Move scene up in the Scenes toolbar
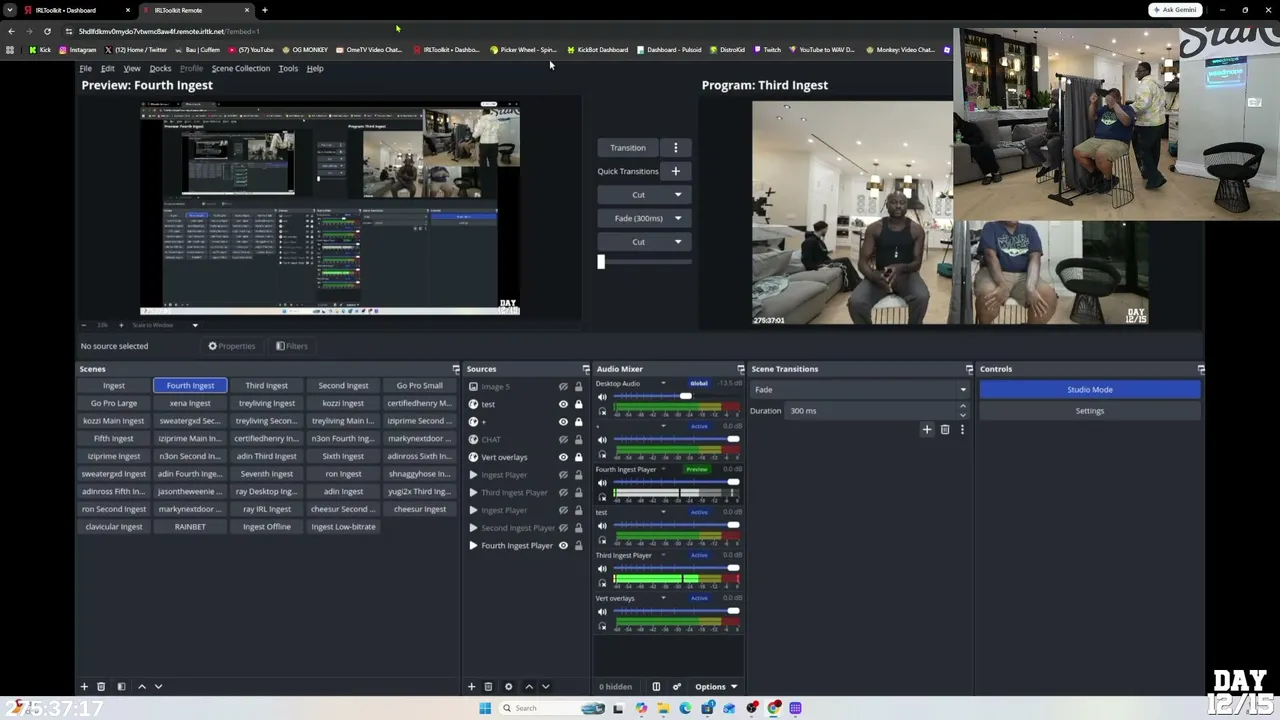The height and width of the screenshot is (720, 1280). pyautogui.click(x=141, y=687)
